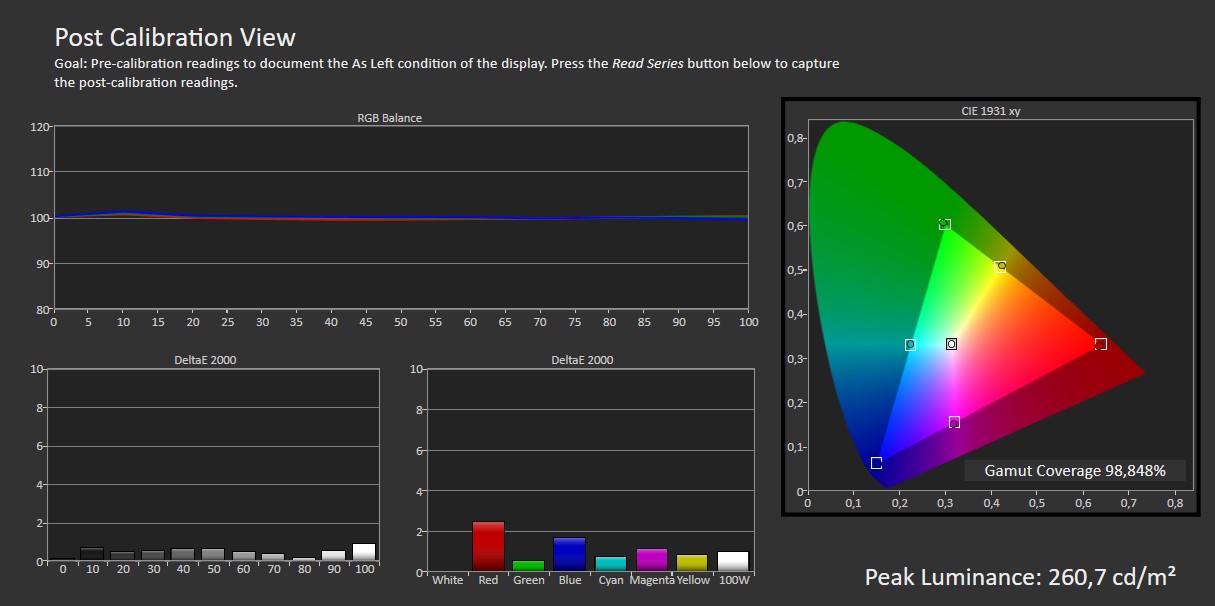The width and height of the screenshot is (1215, 606).
Task: Click the 50 tick label under RGB Balance chart
Action: tap(400, 322)
